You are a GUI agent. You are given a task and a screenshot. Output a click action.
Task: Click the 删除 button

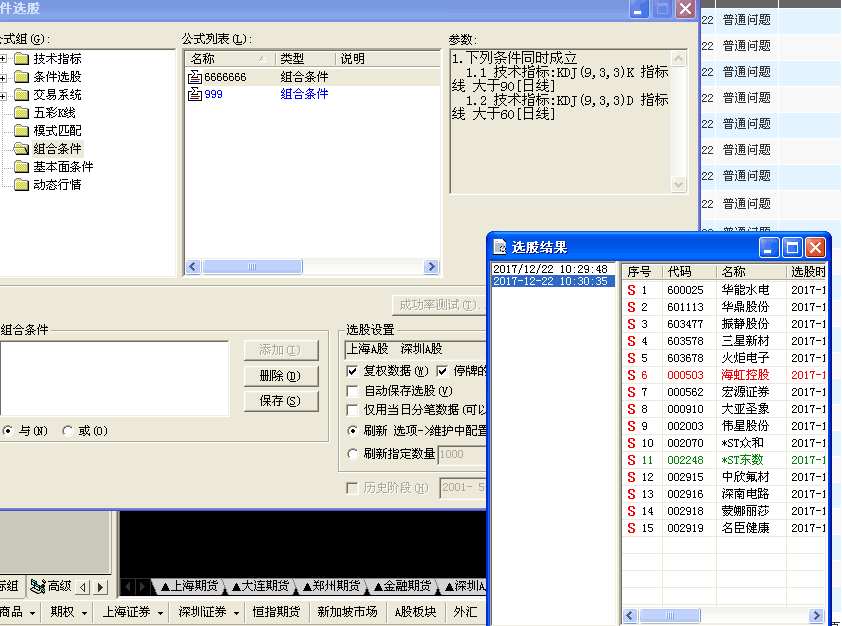click(x=279, y=376)
